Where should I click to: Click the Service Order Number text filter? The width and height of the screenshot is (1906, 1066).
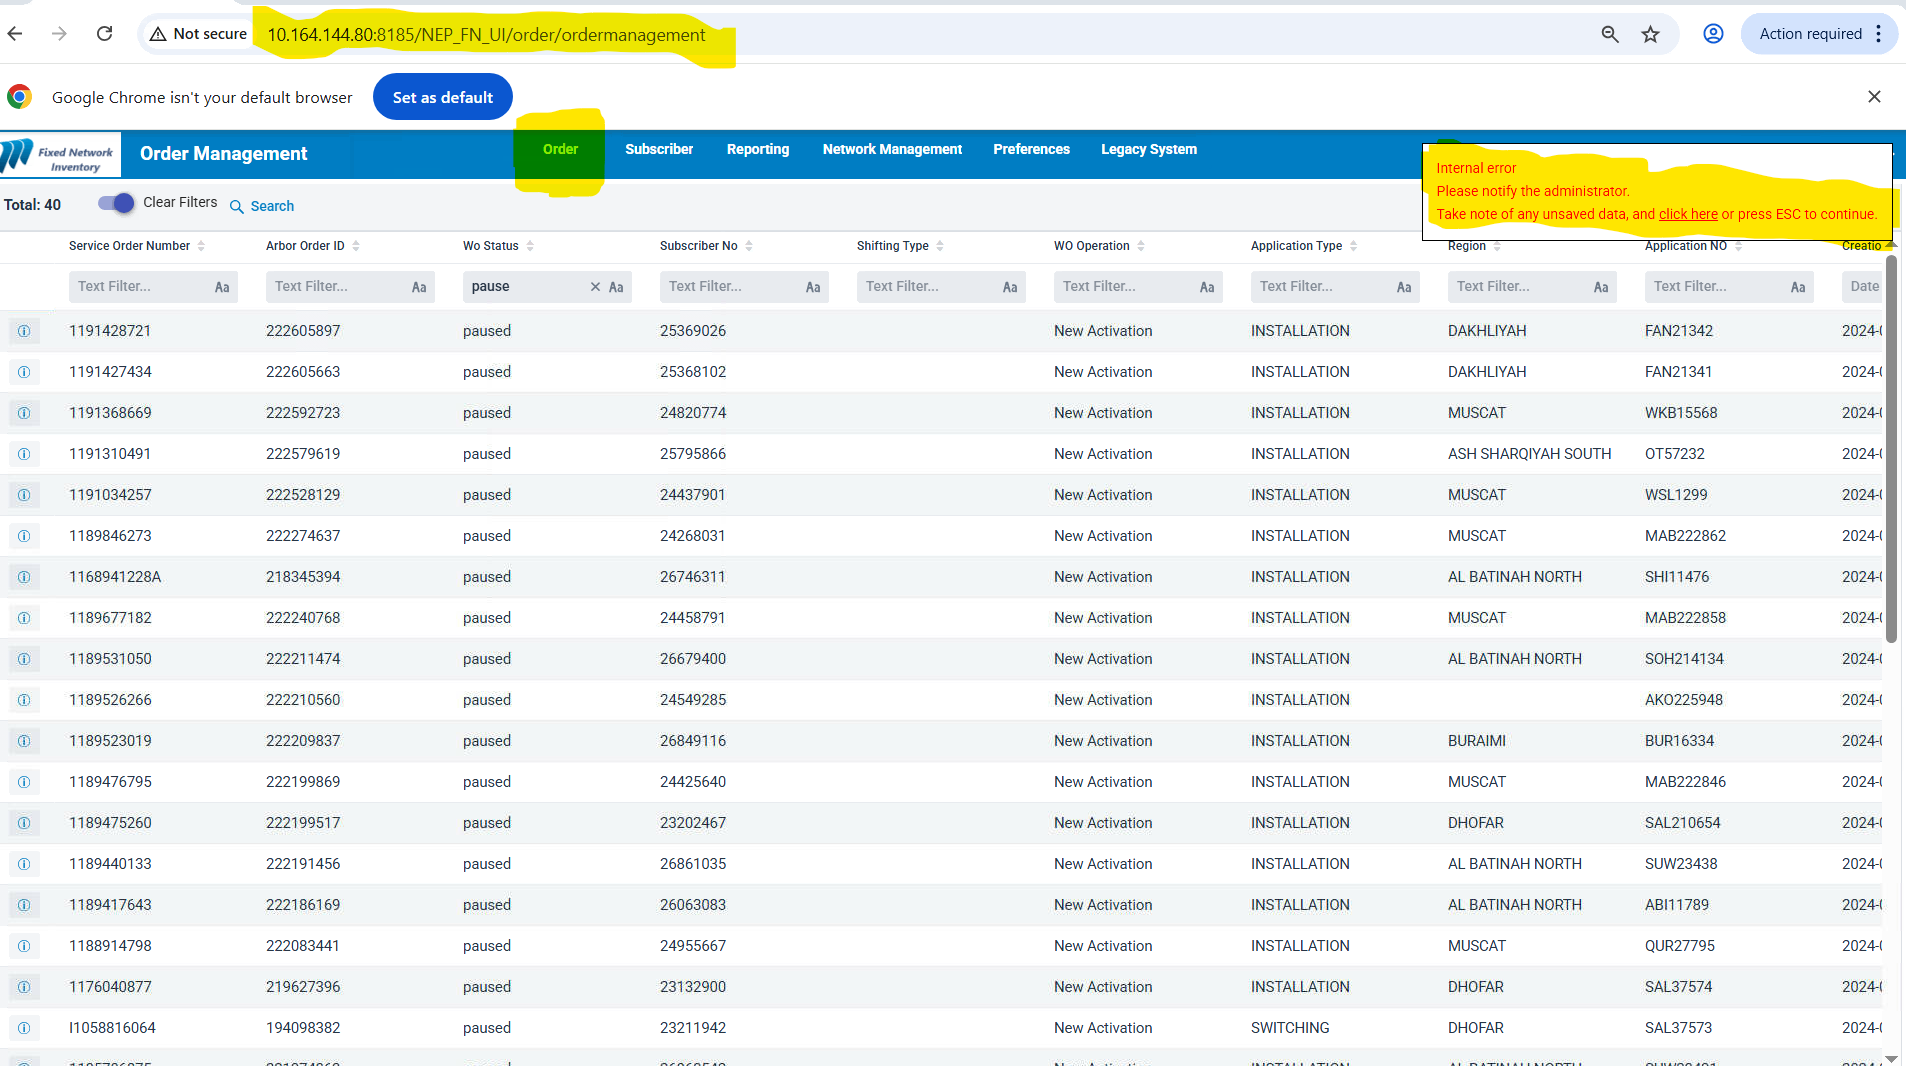click(x=140, y=287)
